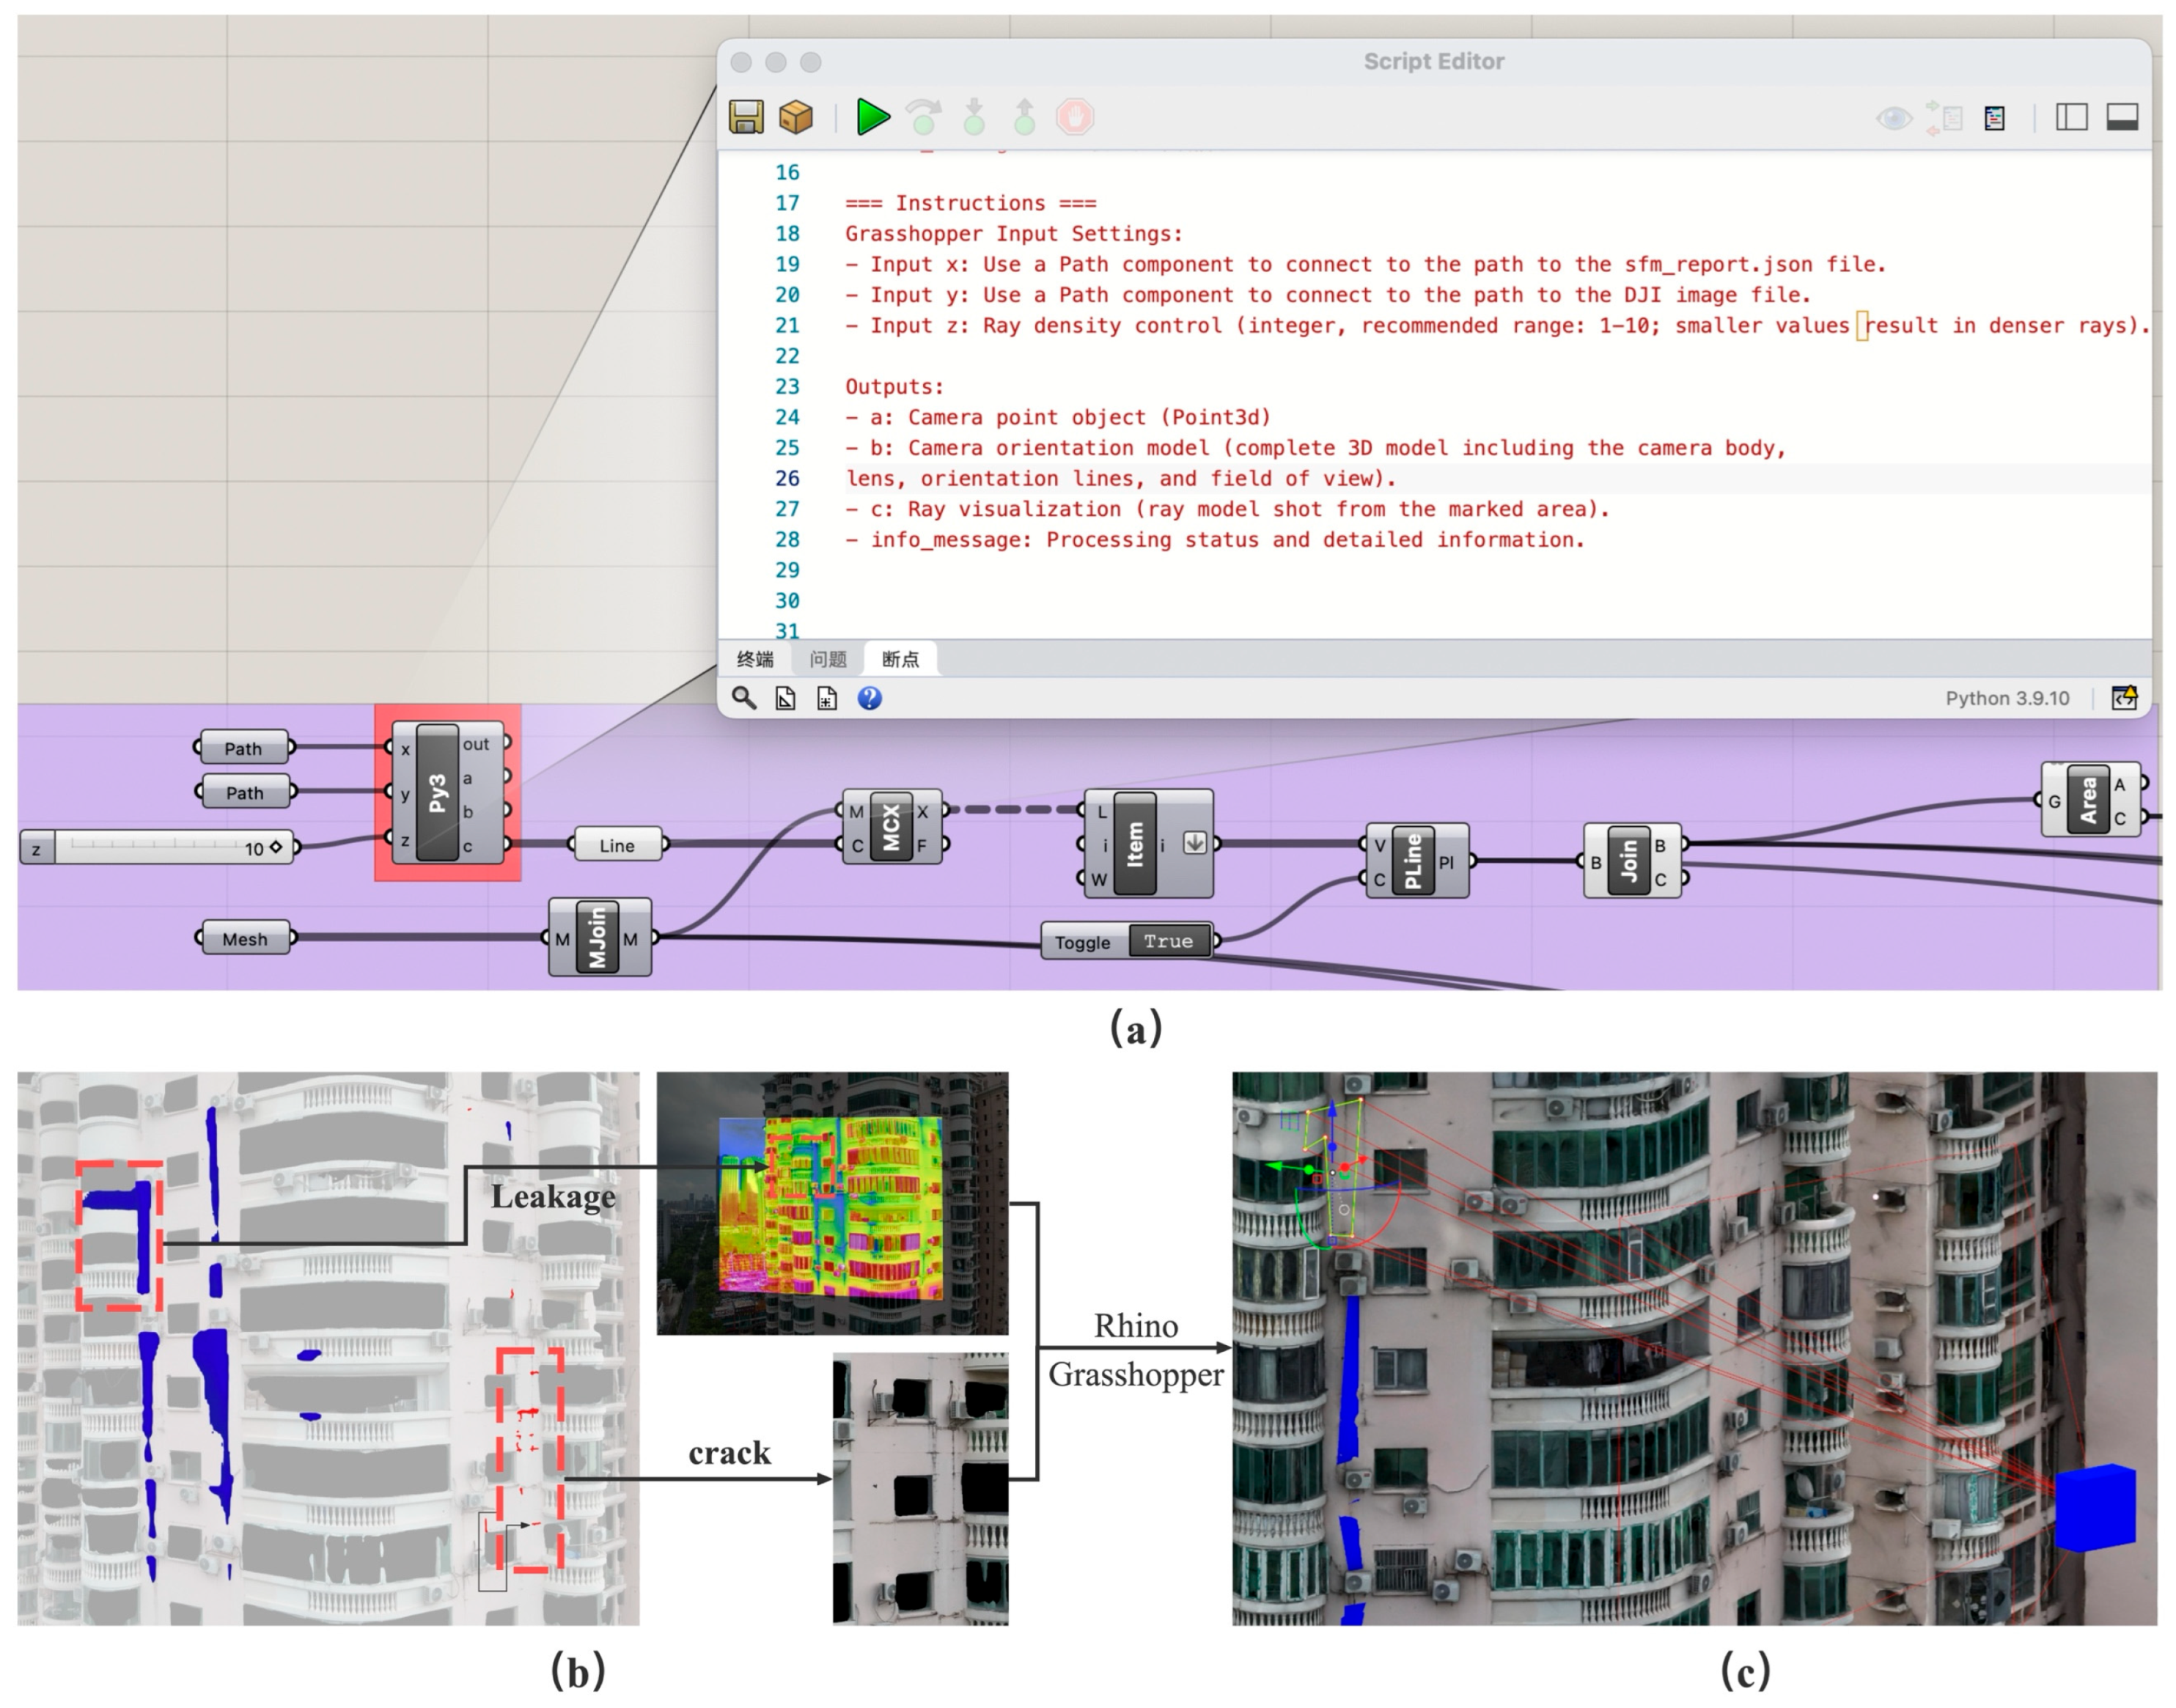Image resolution: width=2176 pixels, height=1708 pixels.
Task: Click the step over debug icon
Action: click(923, 117)
